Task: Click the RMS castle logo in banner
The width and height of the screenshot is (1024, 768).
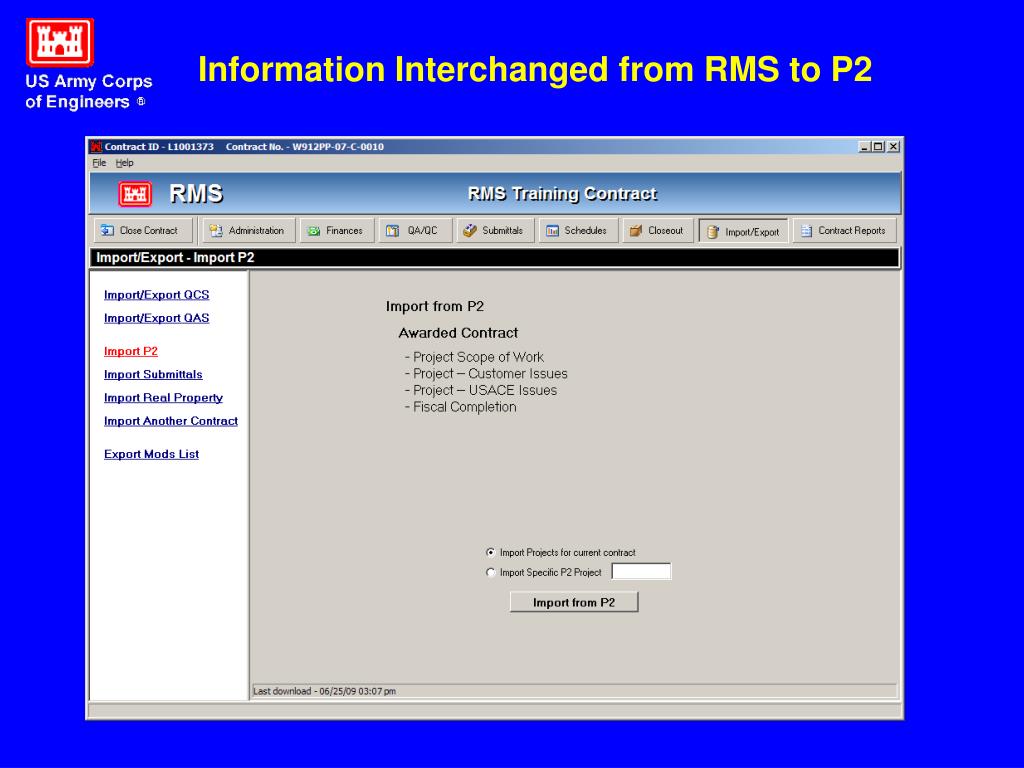Action: click(135, 194)
